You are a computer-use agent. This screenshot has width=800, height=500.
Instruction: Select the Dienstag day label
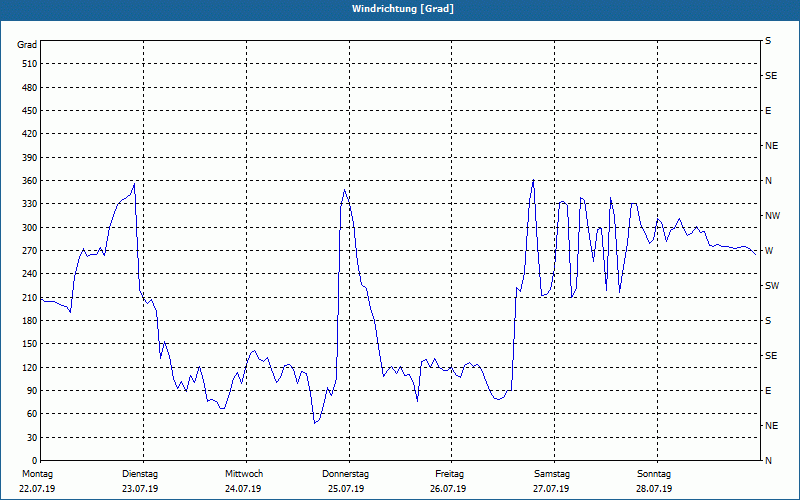[140, 474]
